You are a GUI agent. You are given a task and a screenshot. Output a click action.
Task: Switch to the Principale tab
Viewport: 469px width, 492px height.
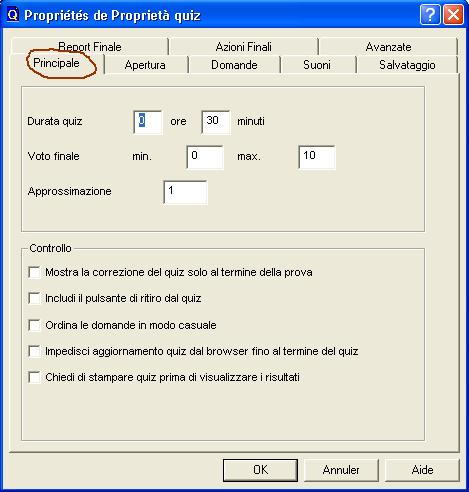56,63
